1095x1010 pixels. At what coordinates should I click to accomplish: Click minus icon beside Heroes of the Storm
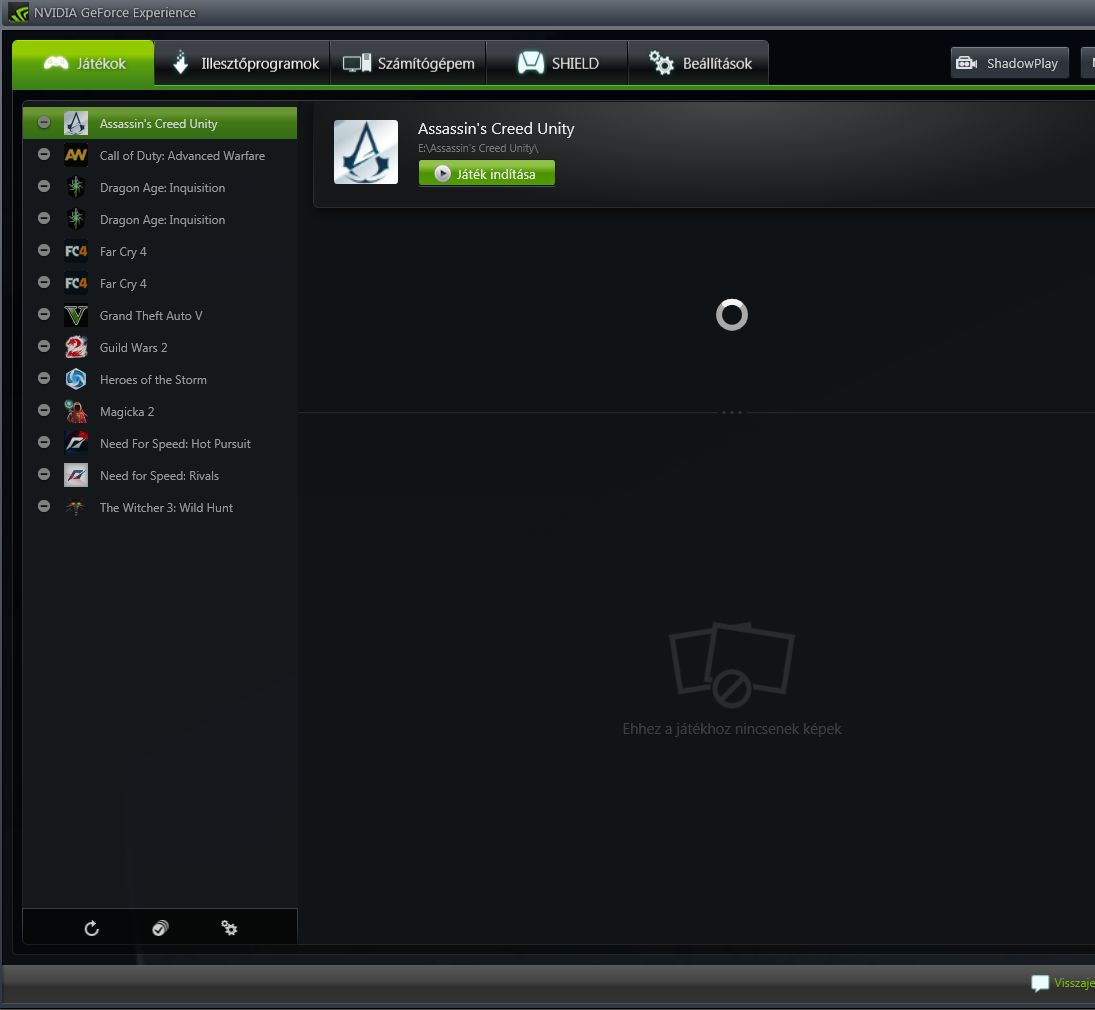point(44,379)
